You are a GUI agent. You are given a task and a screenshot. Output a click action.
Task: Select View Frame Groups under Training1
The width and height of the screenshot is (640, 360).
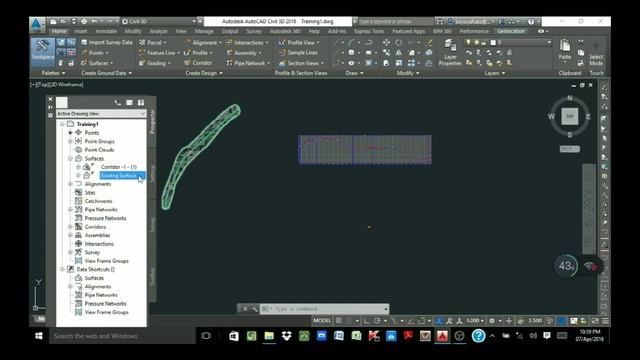tap(107, 261)
